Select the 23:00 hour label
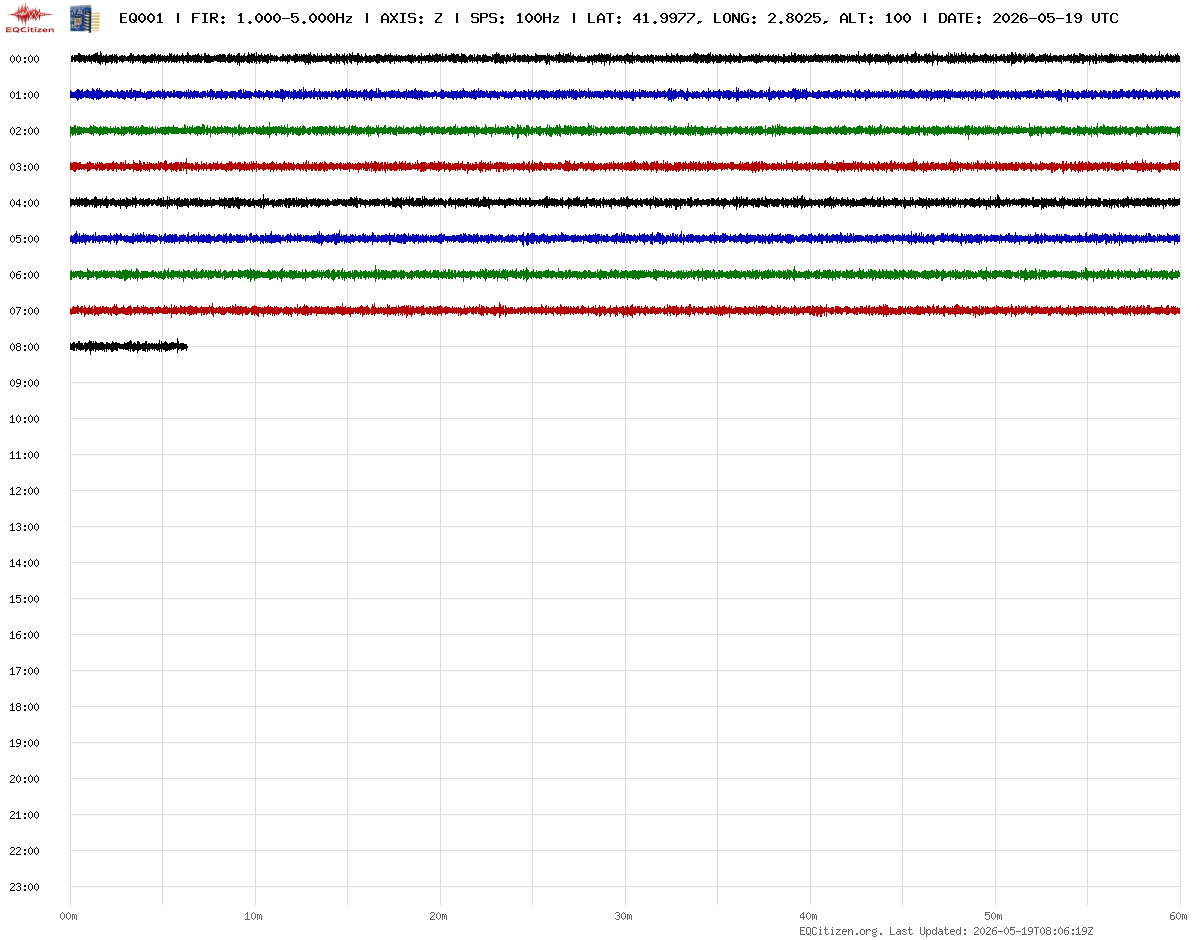The image size is (1200, 940). (24, 887)
